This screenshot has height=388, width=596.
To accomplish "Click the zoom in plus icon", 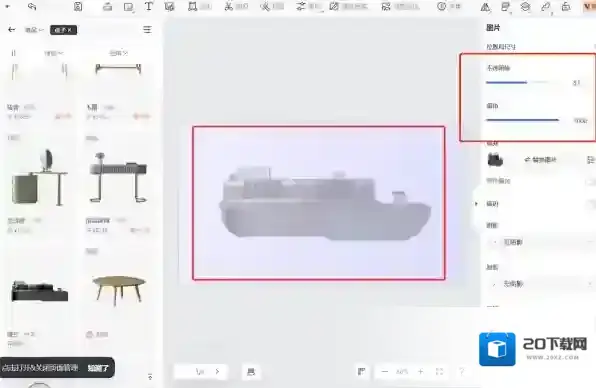I will point(420,371).
